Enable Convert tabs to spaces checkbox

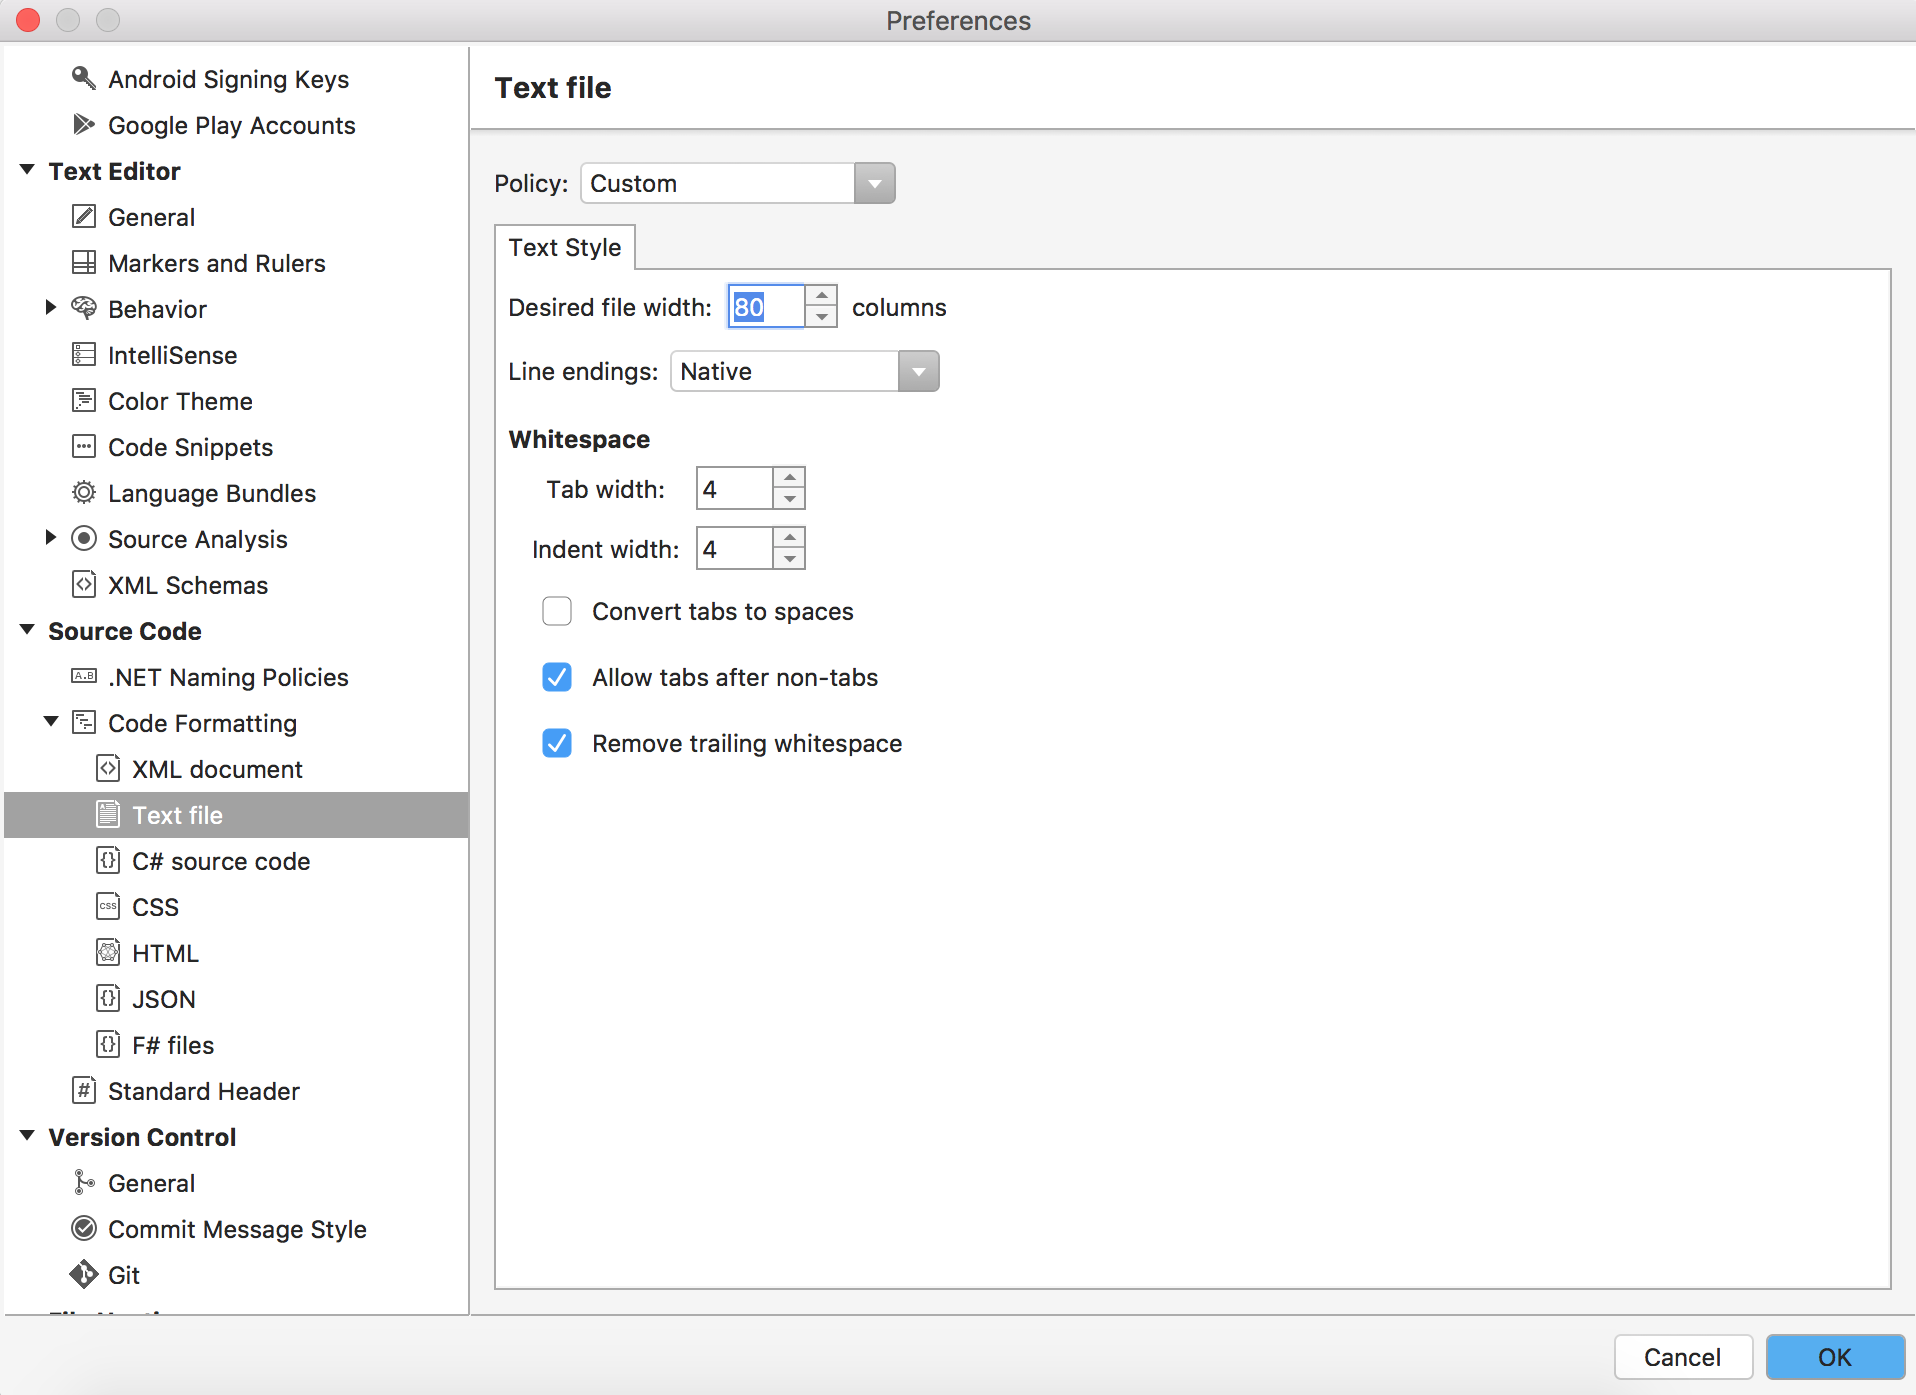point(557,611)
